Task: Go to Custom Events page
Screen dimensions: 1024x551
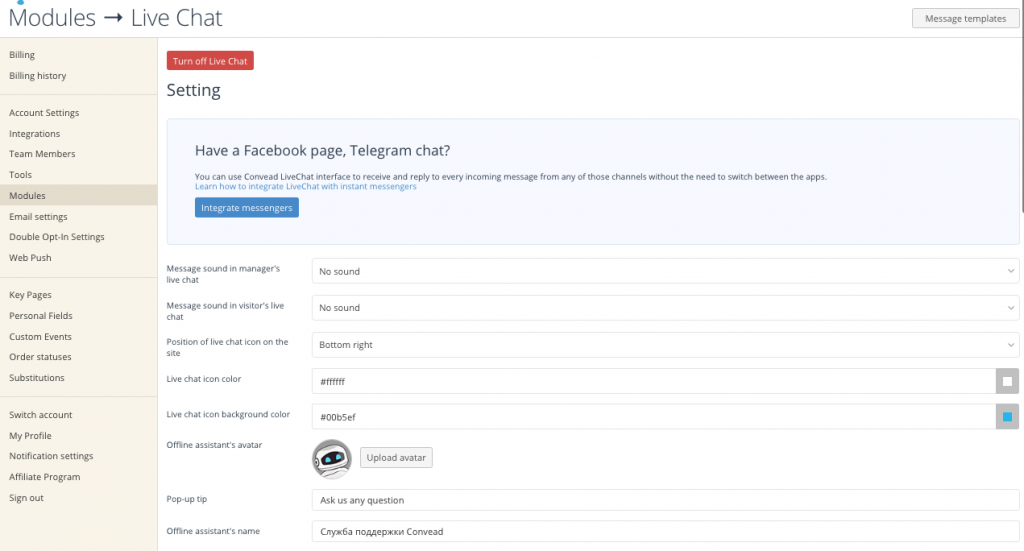Action: tap(40, 337)
